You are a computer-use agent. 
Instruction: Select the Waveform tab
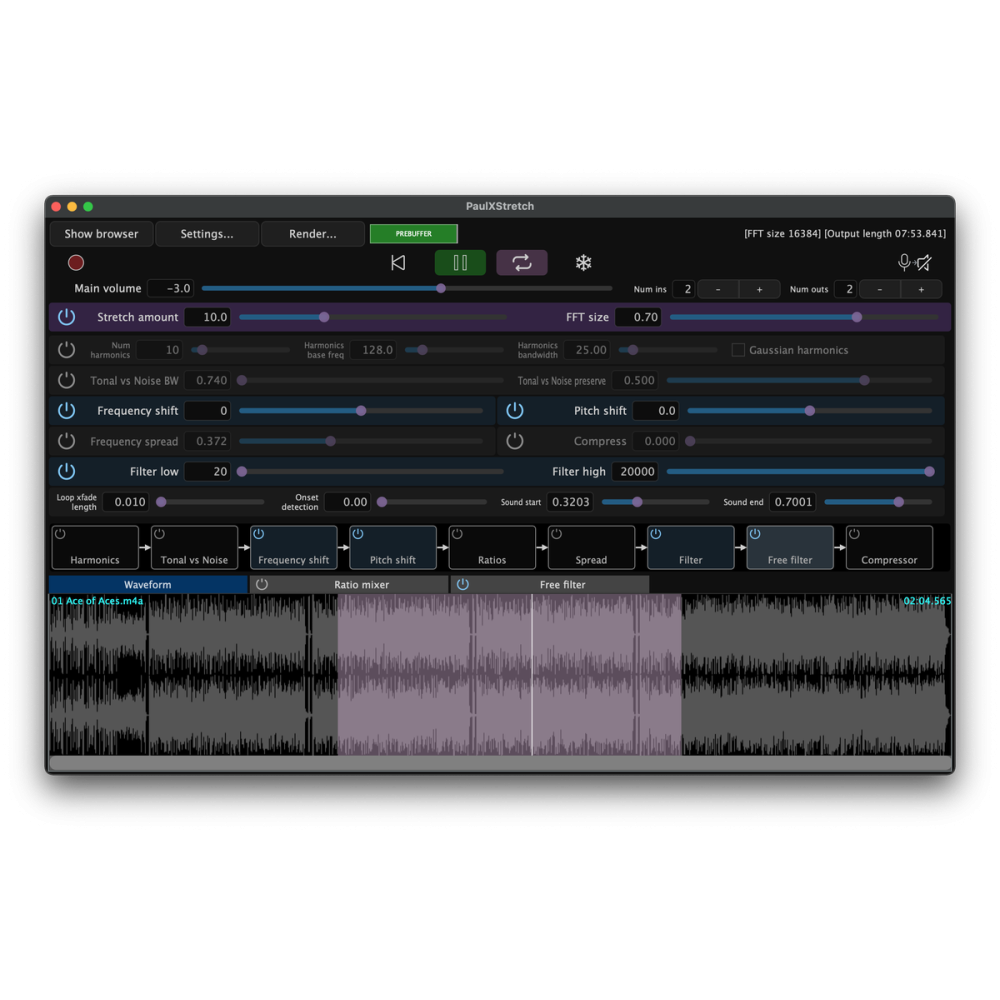[148, 585]
